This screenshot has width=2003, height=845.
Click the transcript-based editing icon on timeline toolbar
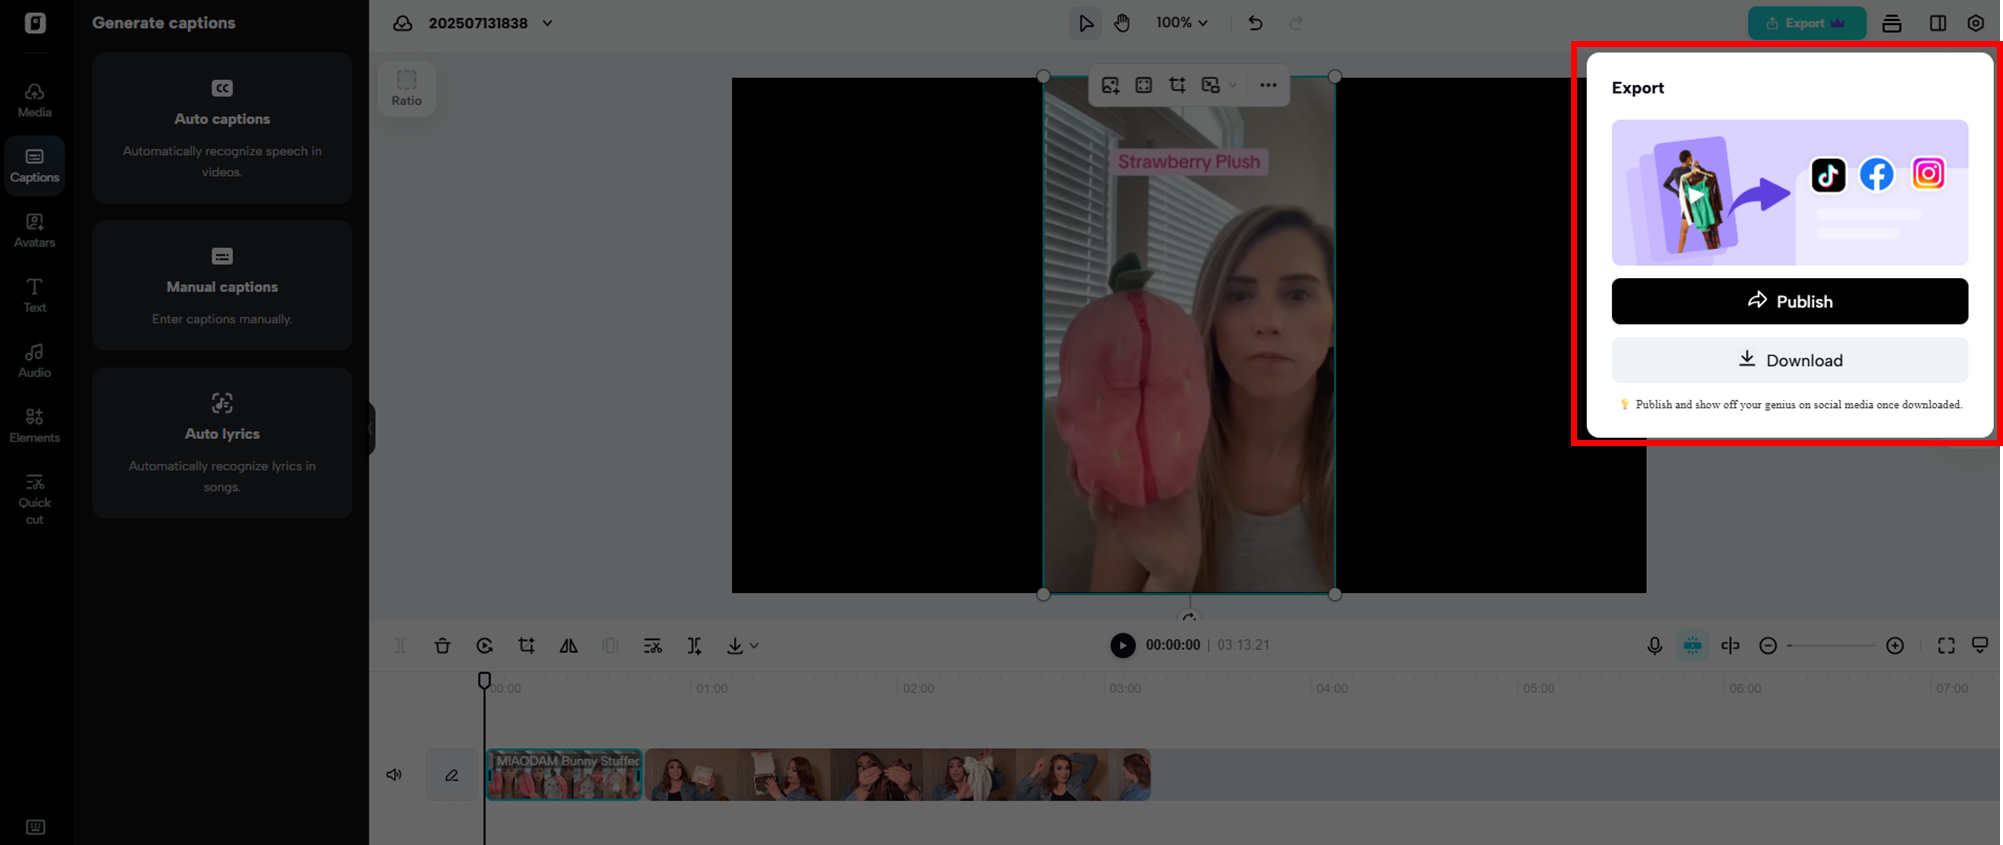tap(652, 646)
